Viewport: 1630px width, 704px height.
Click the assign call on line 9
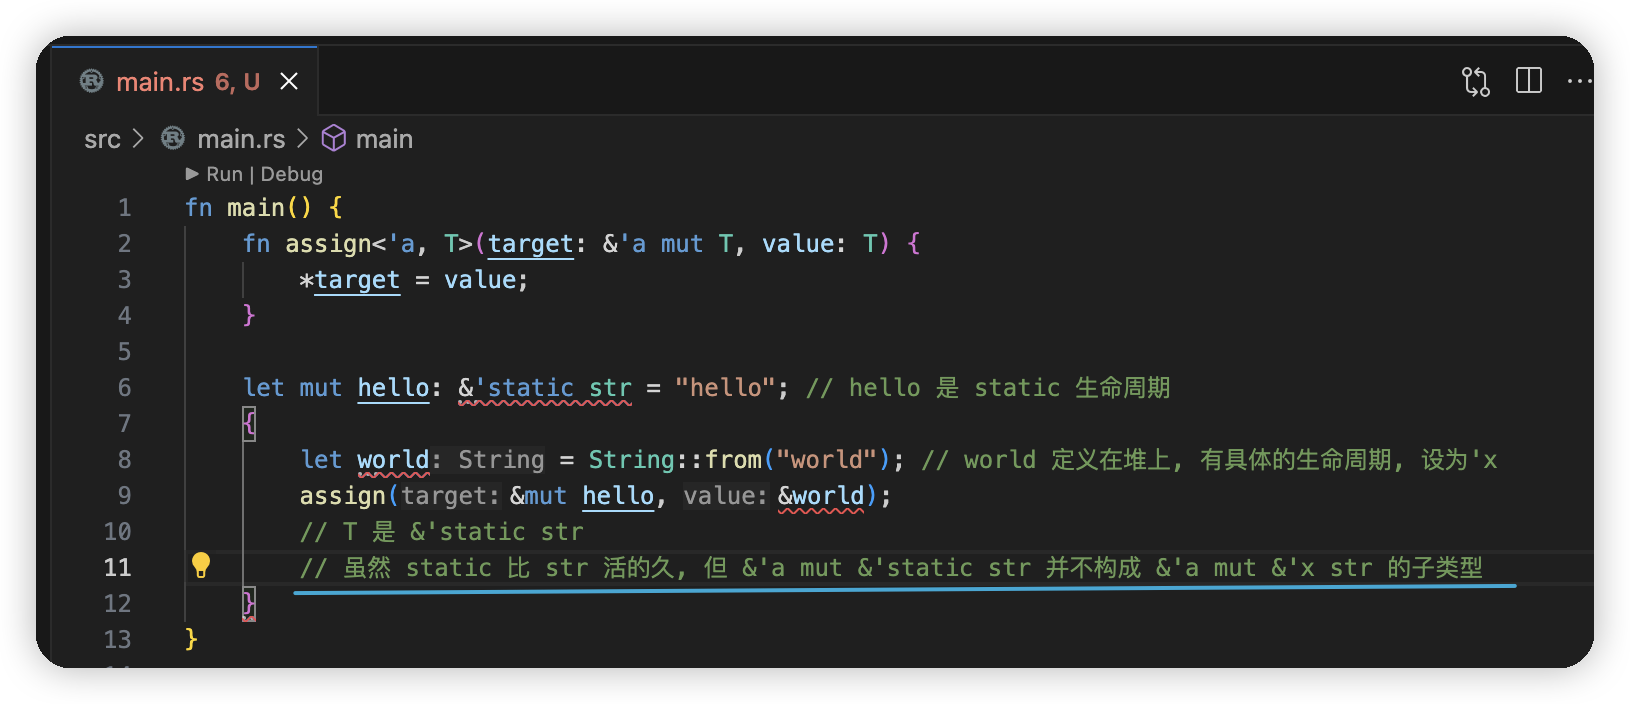click(342, 496)
